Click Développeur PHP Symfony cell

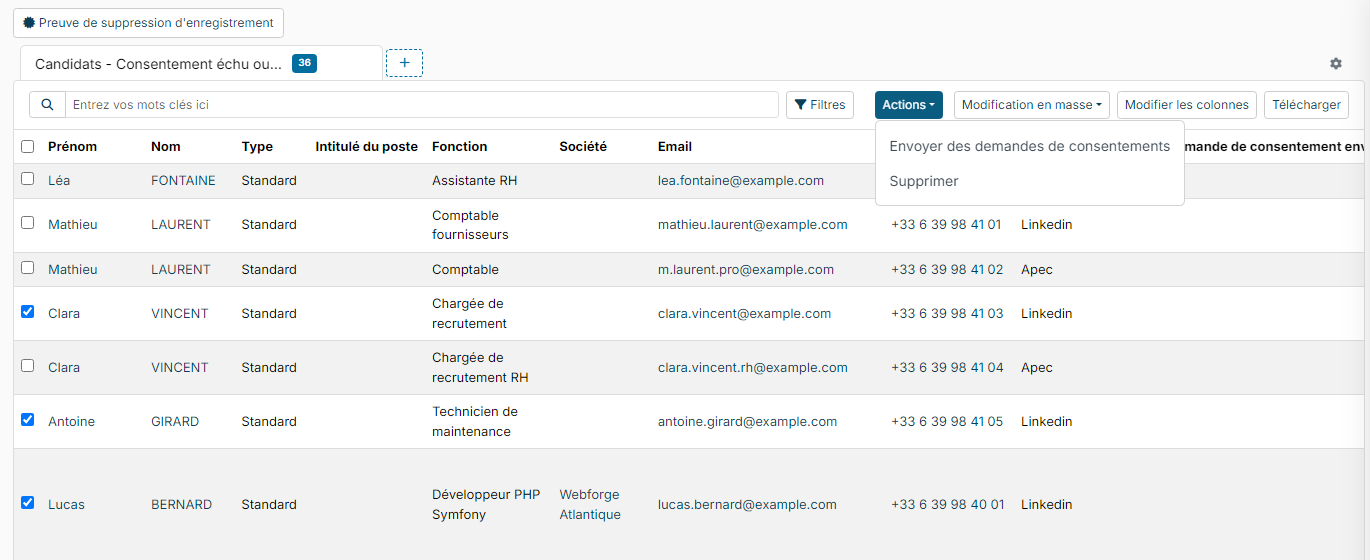point(486,505)
